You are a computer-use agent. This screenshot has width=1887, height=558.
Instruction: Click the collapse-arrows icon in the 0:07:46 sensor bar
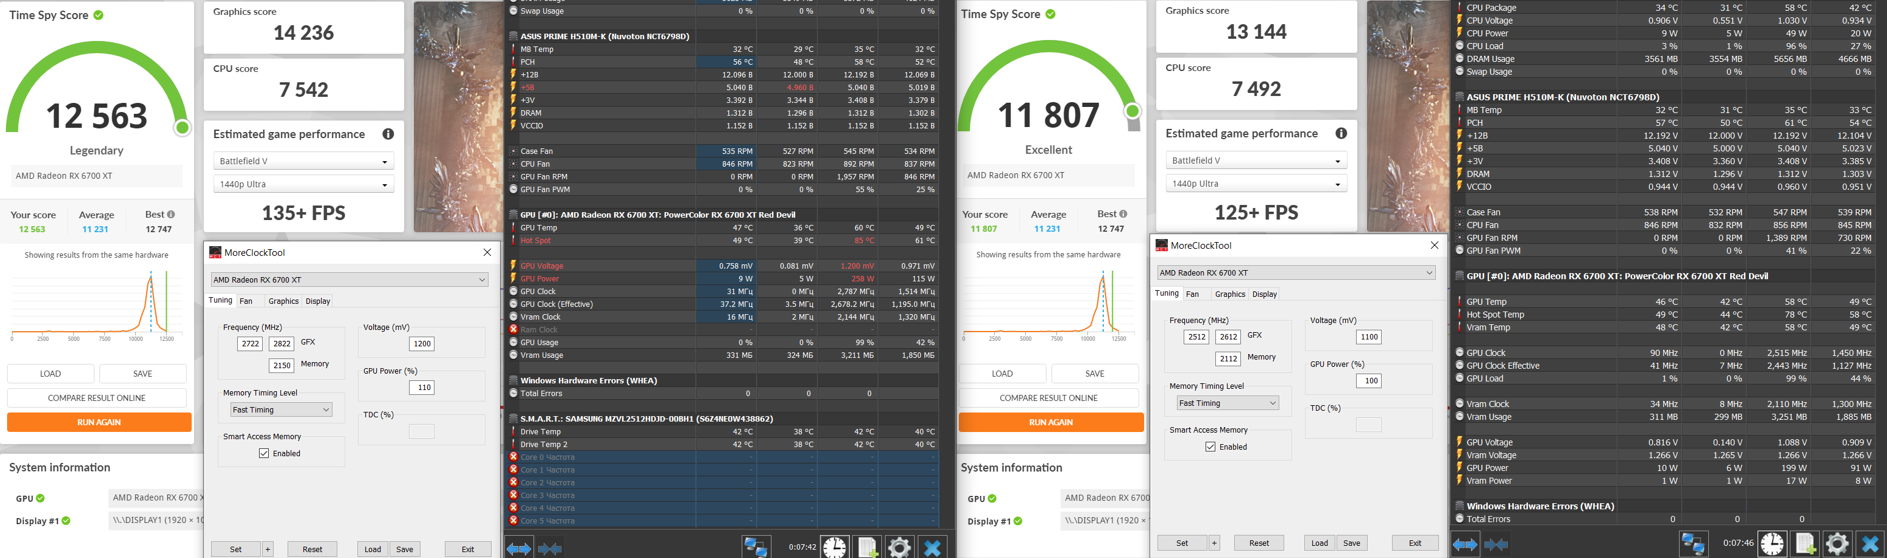pyautogui.click(x=1497, y=544)
